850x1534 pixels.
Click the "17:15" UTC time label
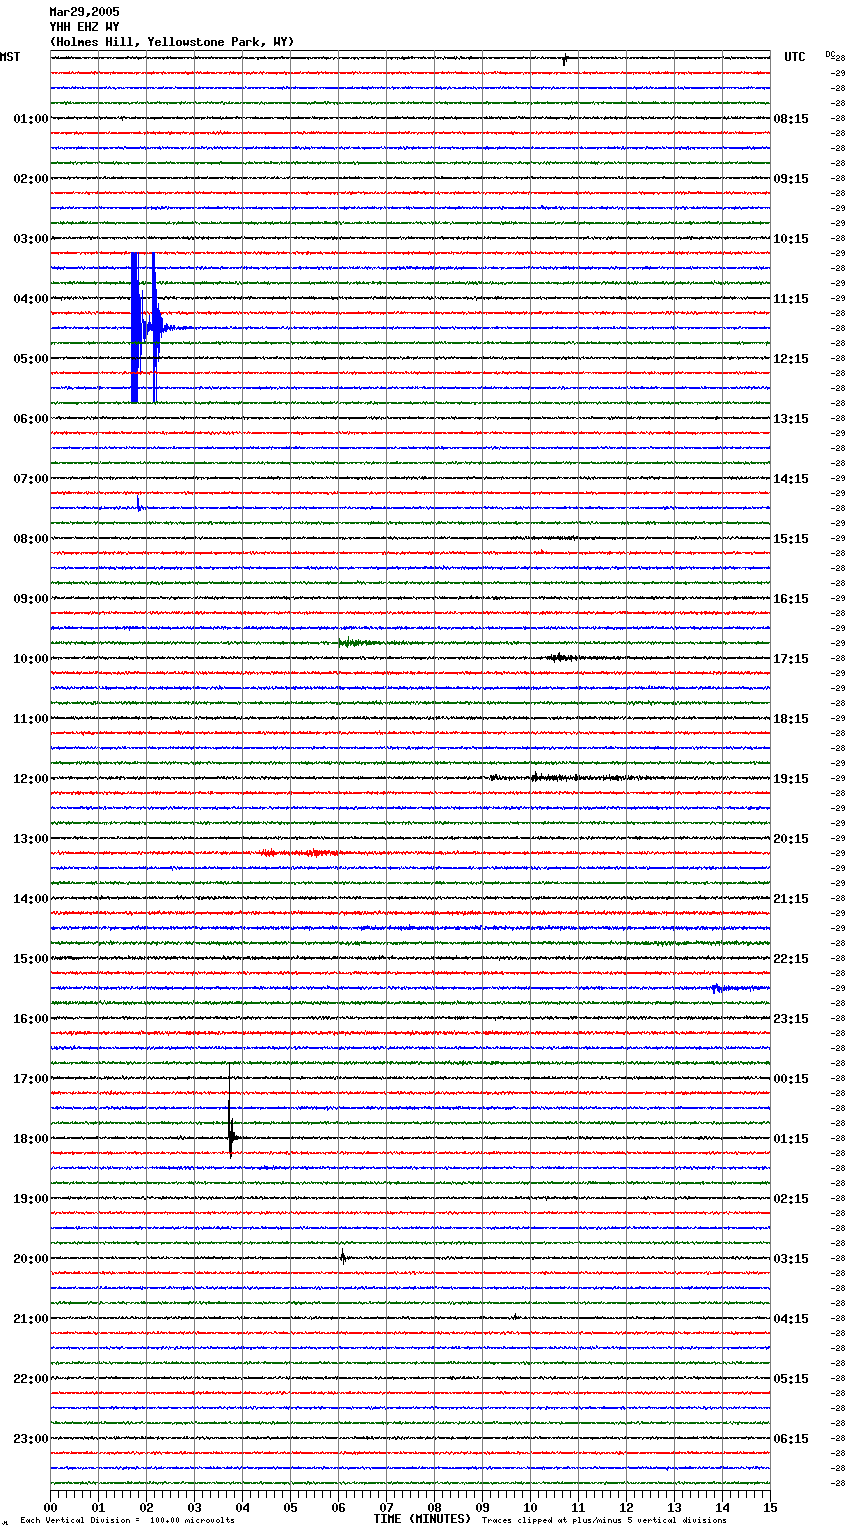tap(791, 659)
